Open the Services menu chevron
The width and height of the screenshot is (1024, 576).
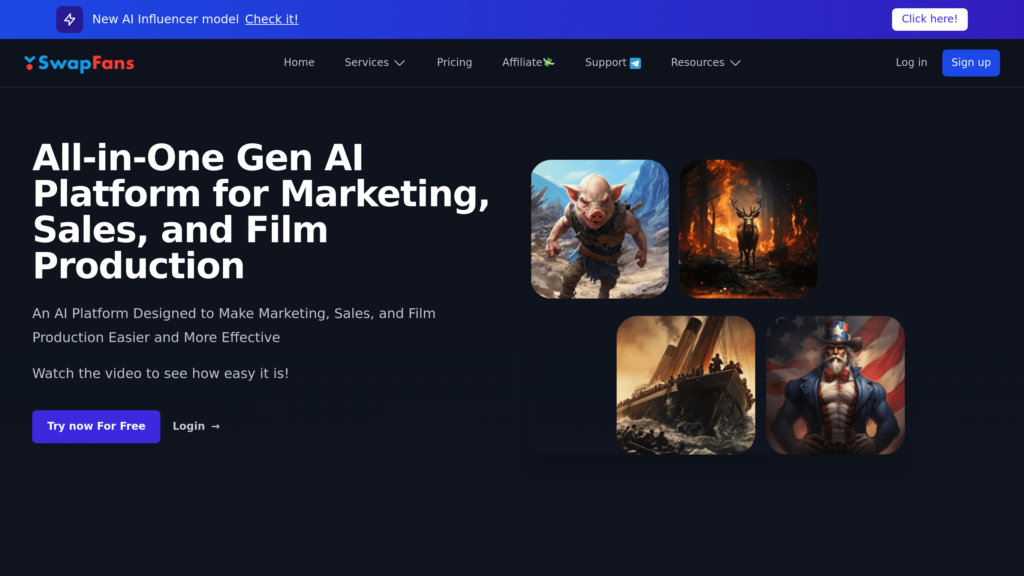400,63
